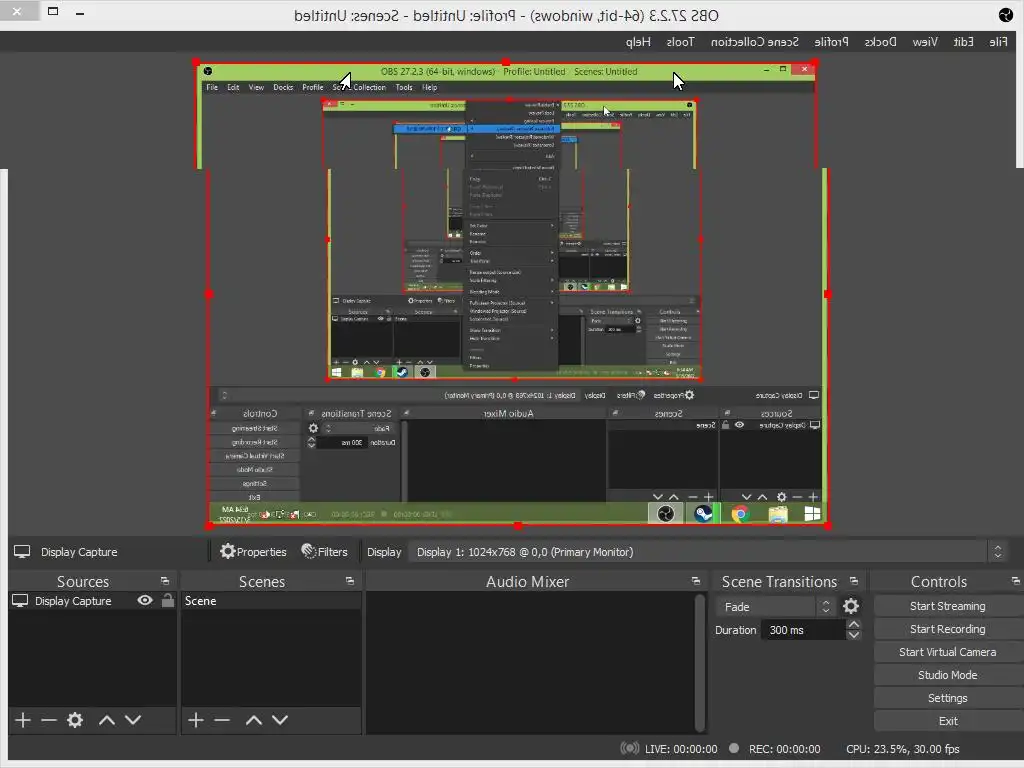Click the OBS taskbar icon inside the preview

665,513
